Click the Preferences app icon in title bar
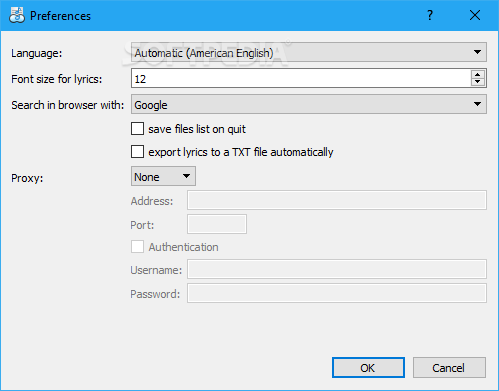Image resolution: width=499 pixels, height=391 pixels. click(x=17, y=15)
